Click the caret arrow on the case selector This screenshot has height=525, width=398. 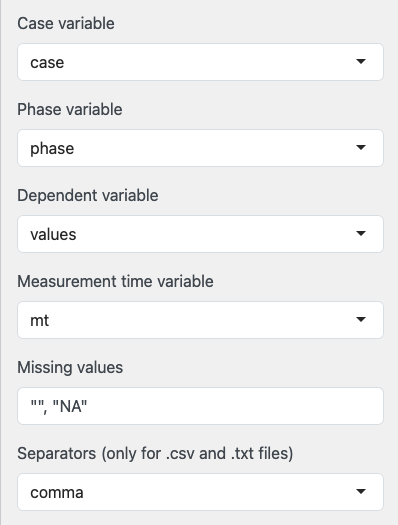pos(361,62)
